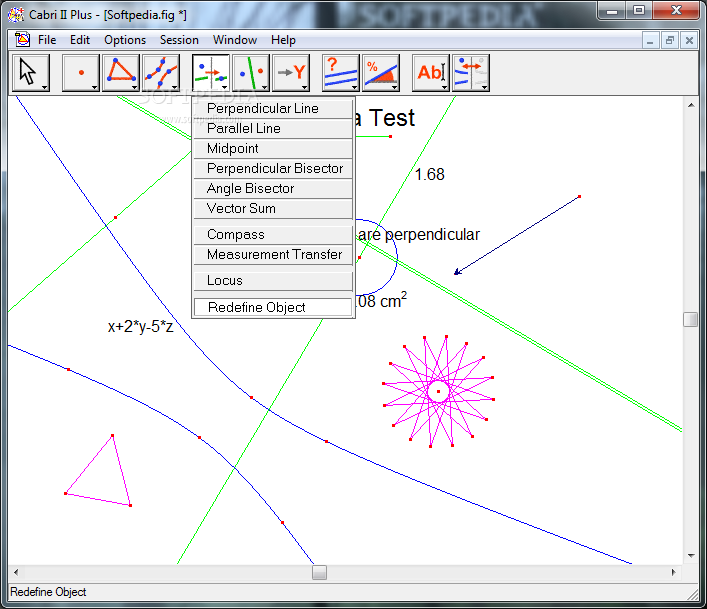Screen dimensions: 707x609
Task: Open the Help menu
Action: pyautogui.click(x=283, y=40)
